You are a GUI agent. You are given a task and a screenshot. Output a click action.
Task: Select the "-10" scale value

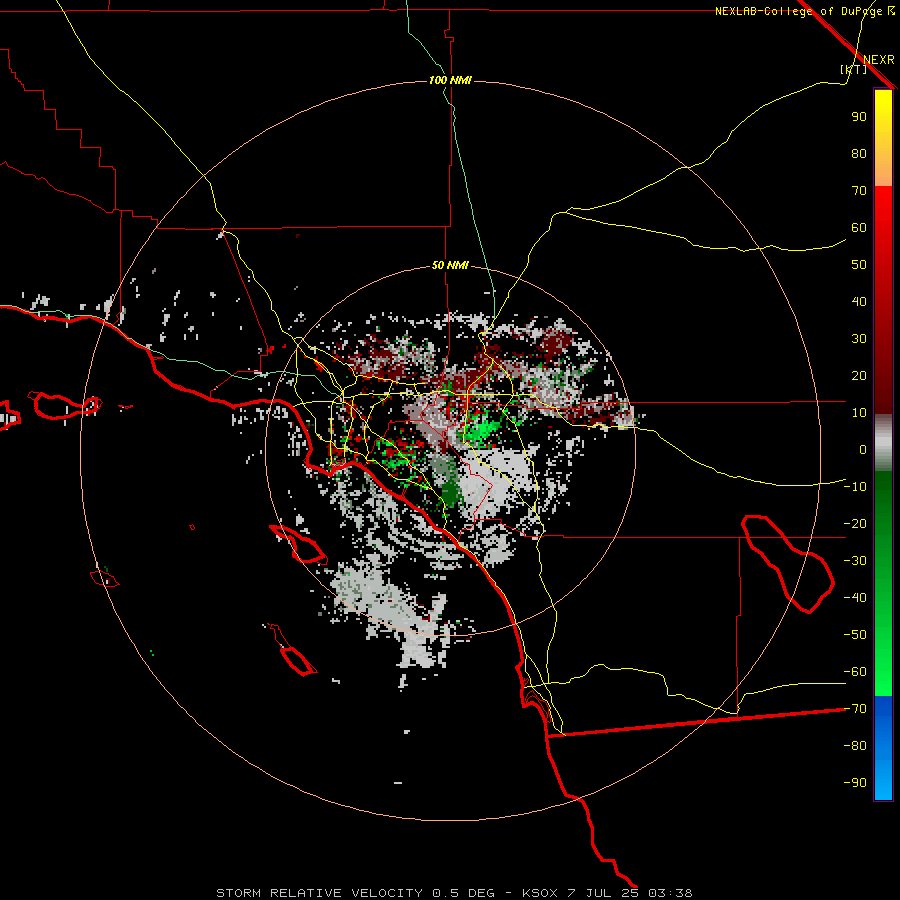pyautogui.click(x=855, y=487)
